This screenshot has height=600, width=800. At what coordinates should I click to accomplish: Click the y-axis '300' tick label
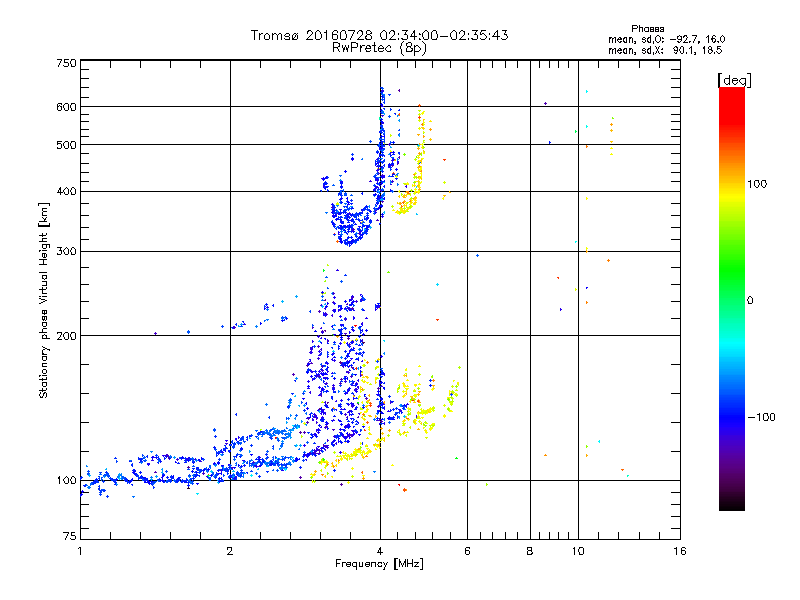66,252
